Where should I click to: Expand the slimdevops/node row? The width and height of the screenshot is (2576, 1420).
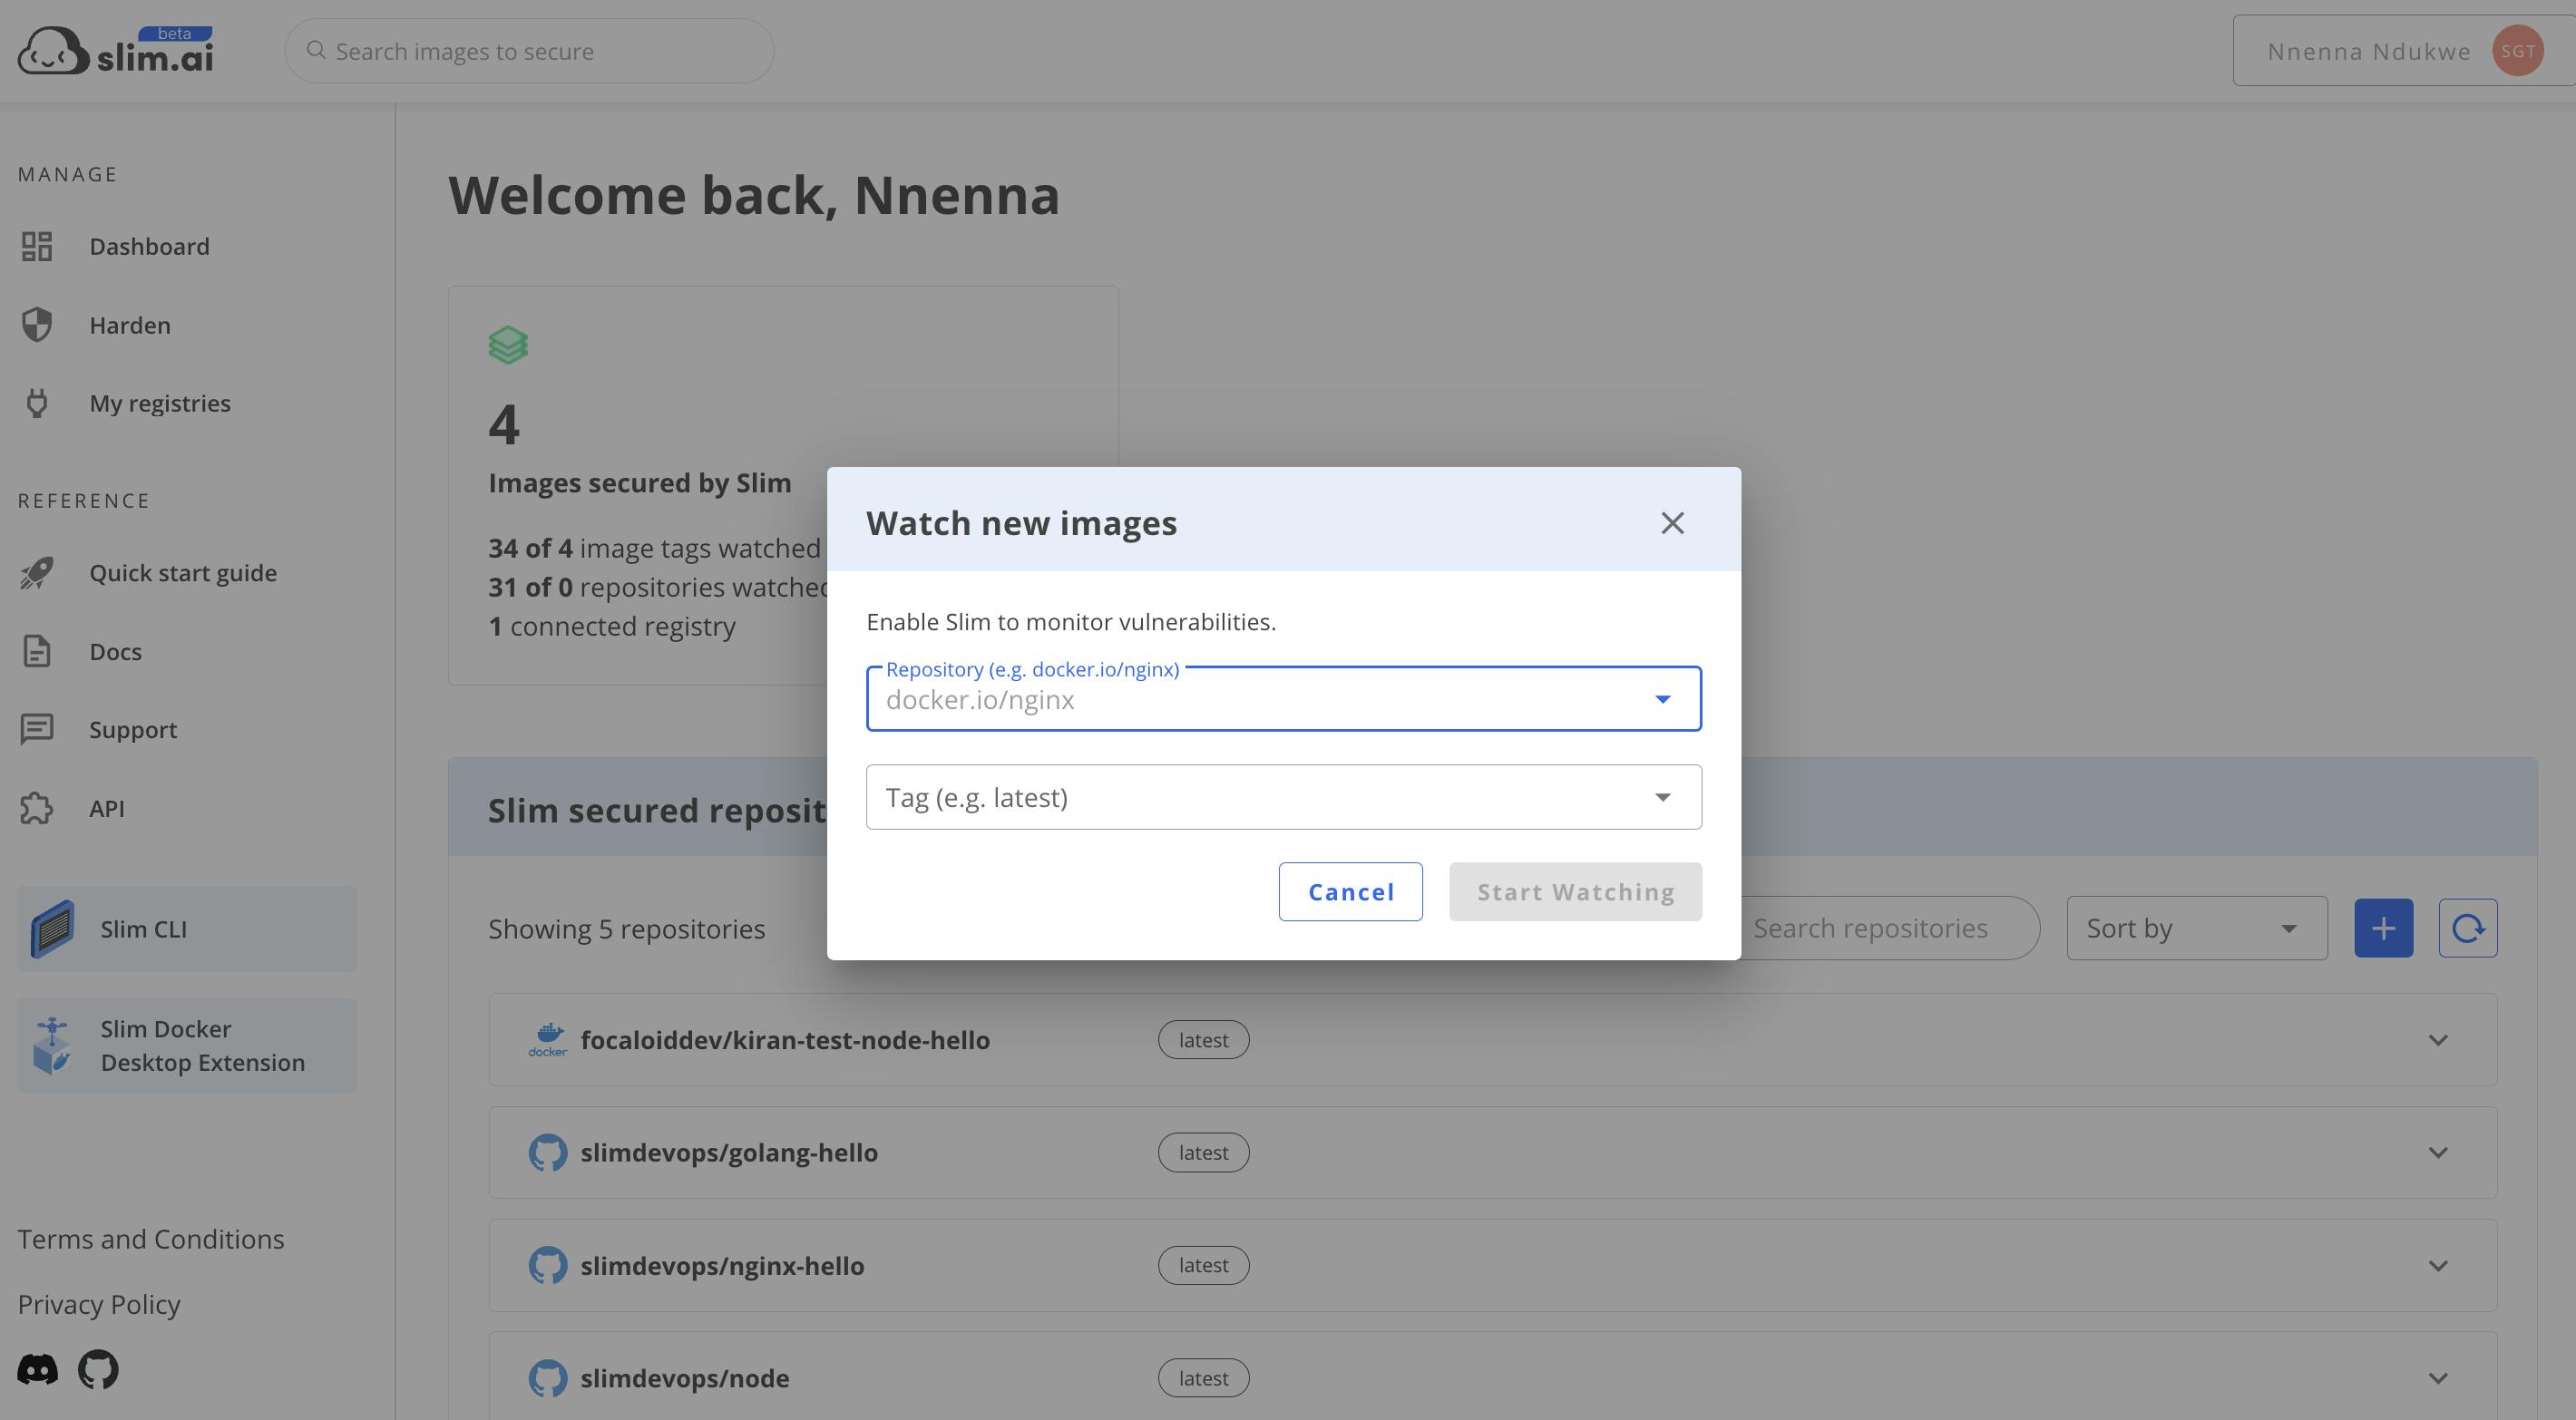click(2438, 1378)
